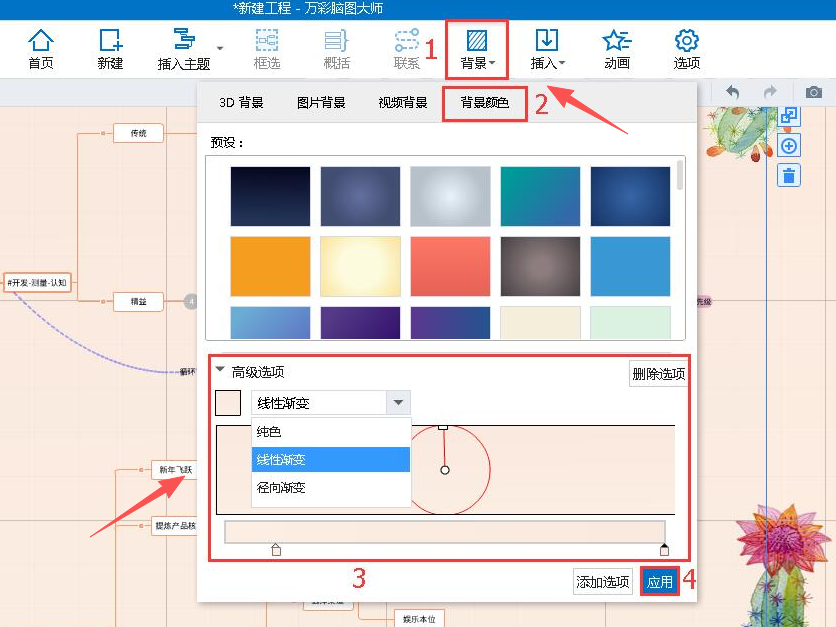Viewport: 836px width, 627px height.
Task: Select the solid orange preset
Action: coord(270,266)
